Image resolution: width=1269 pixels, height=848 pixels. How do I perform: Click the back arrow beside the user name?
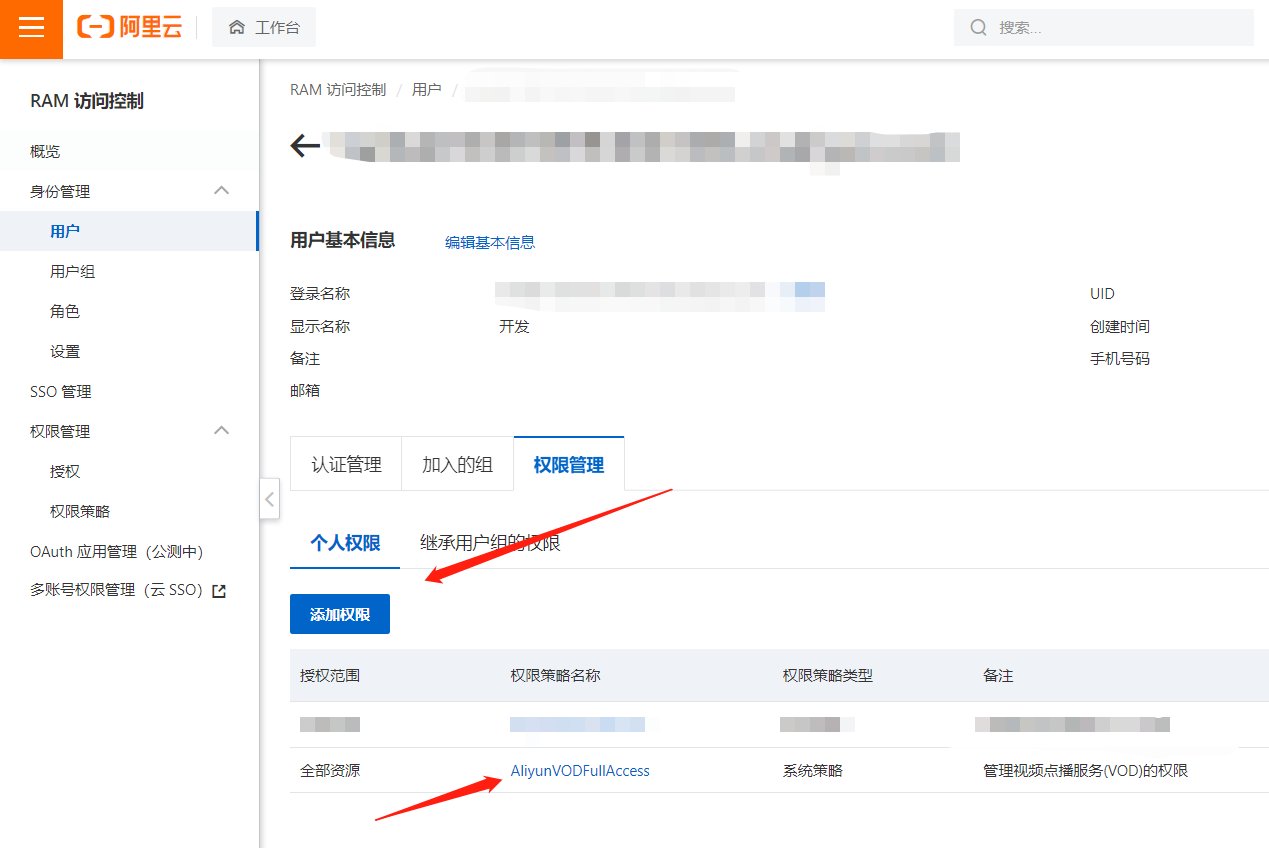coord(303,145)
